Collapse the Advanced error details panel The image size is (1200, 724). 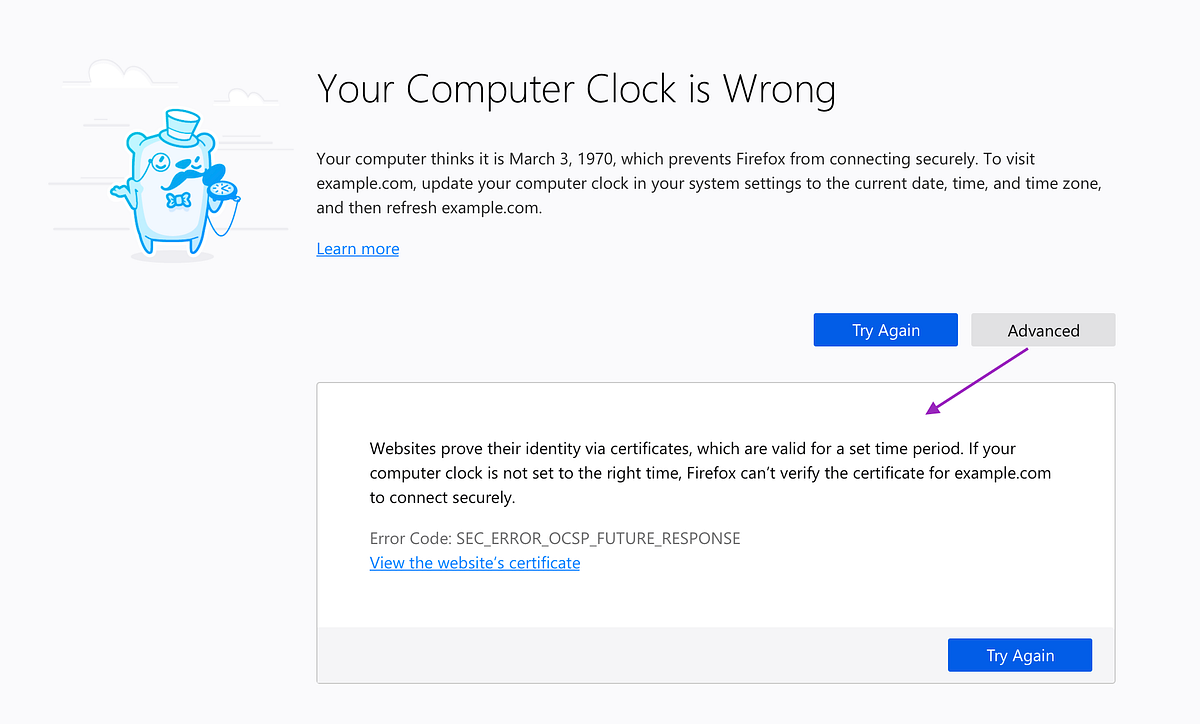(1043, 329)
